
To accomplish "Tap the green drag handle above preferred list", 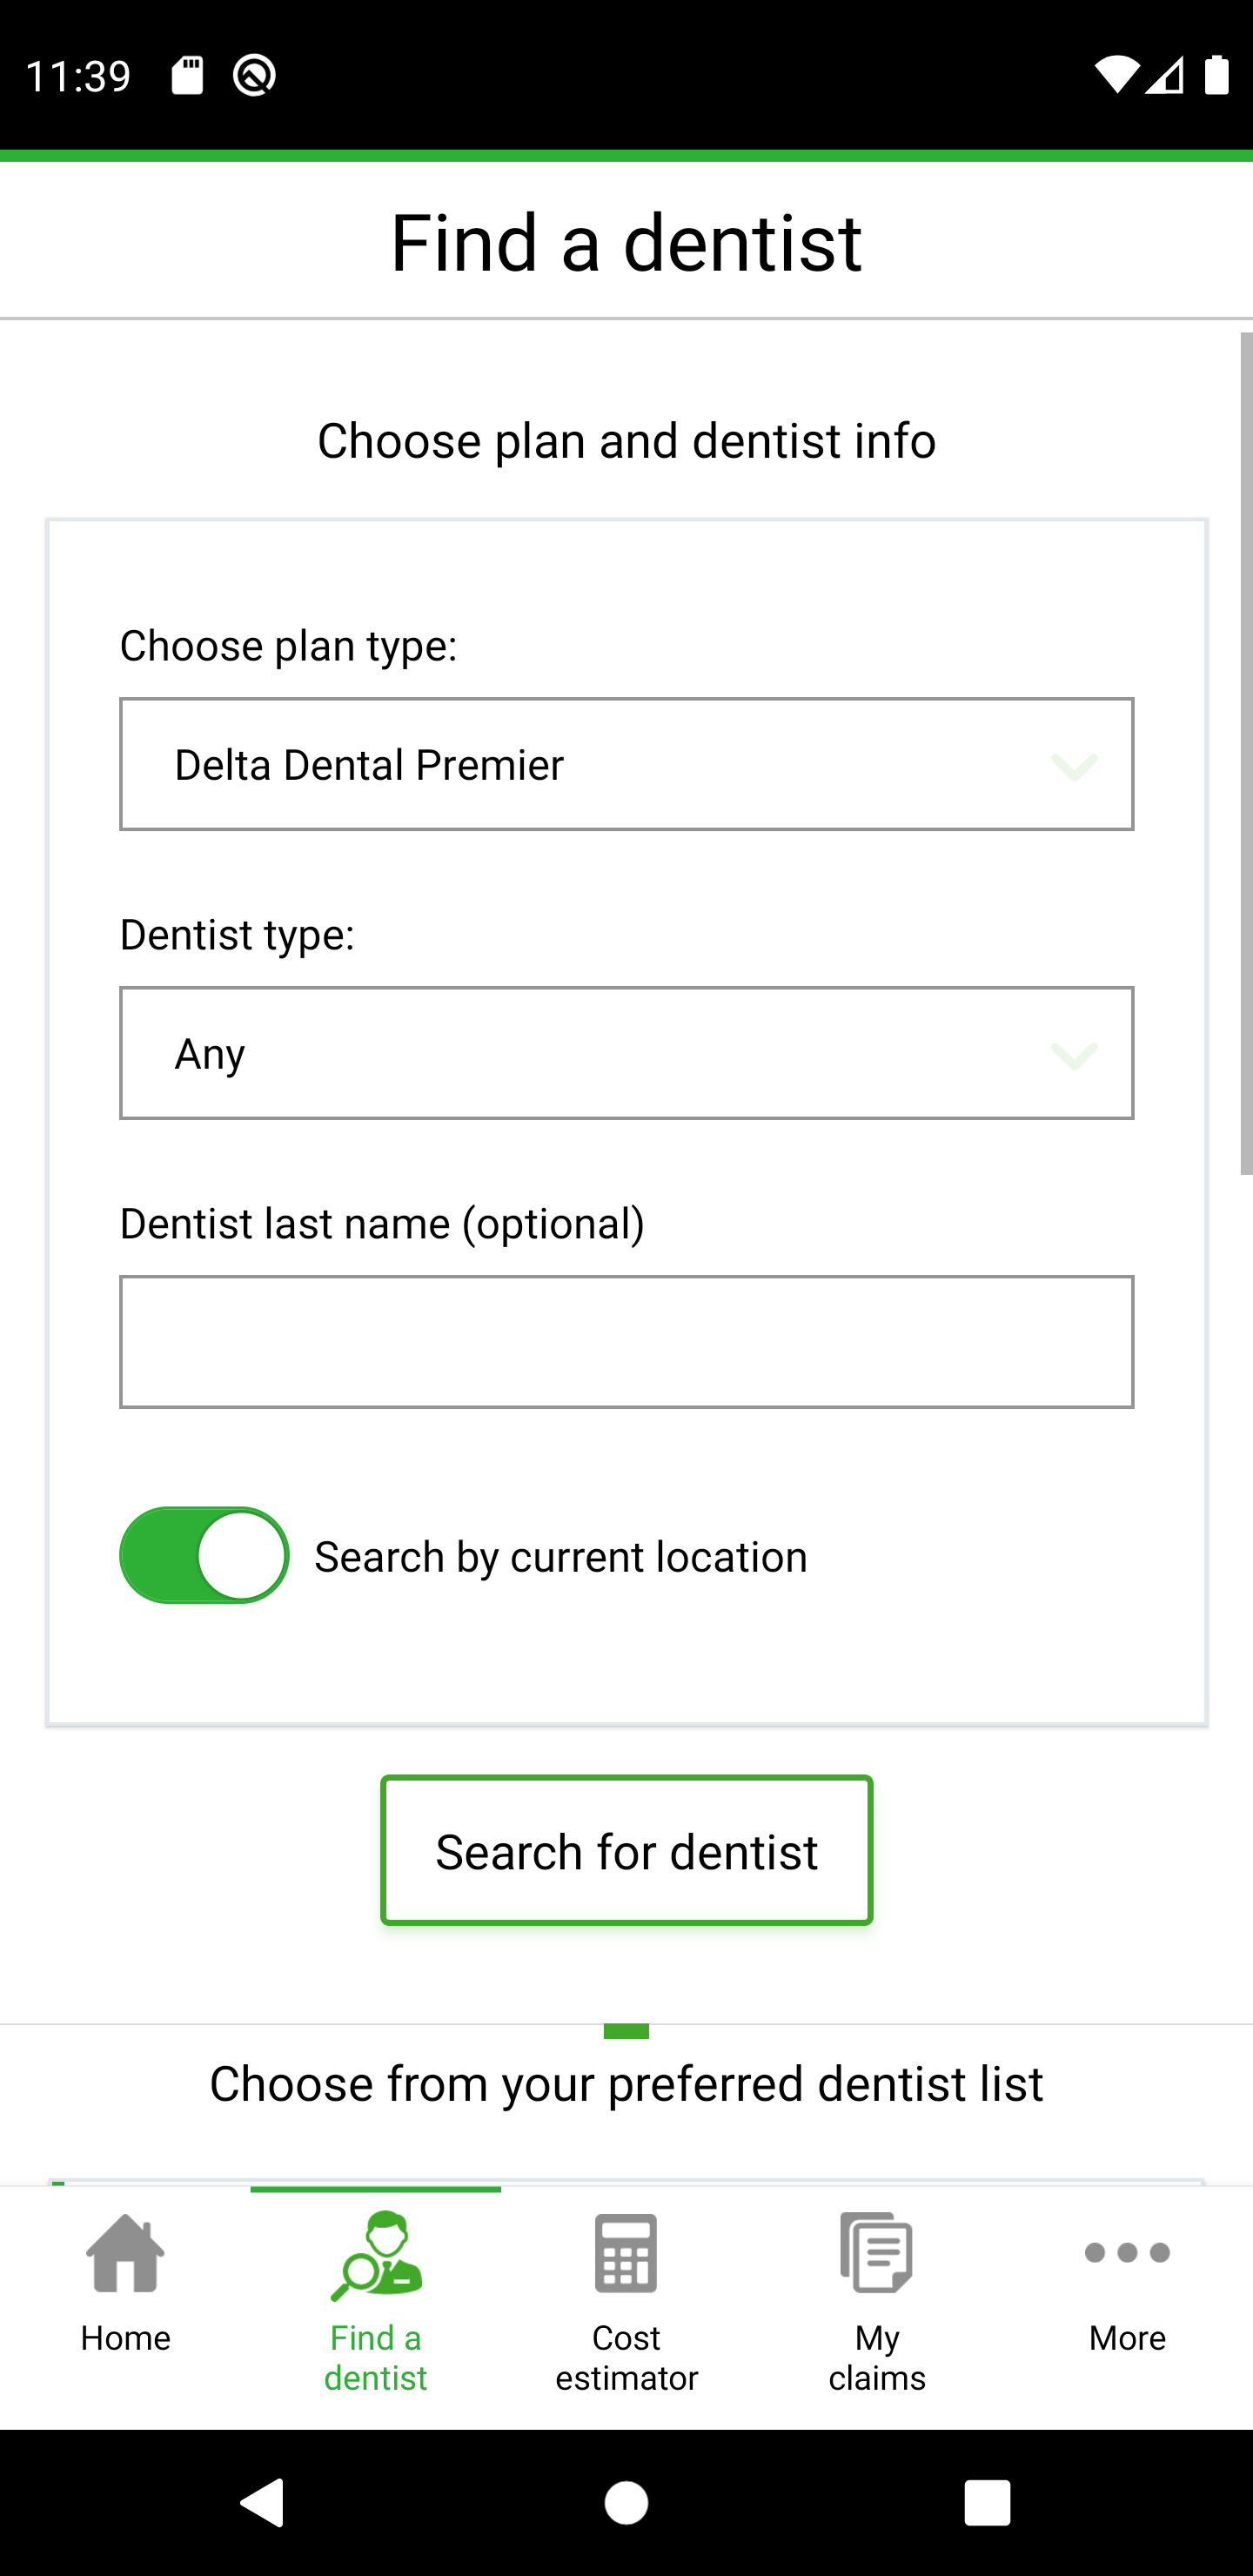I will [x=626, y=2031].
